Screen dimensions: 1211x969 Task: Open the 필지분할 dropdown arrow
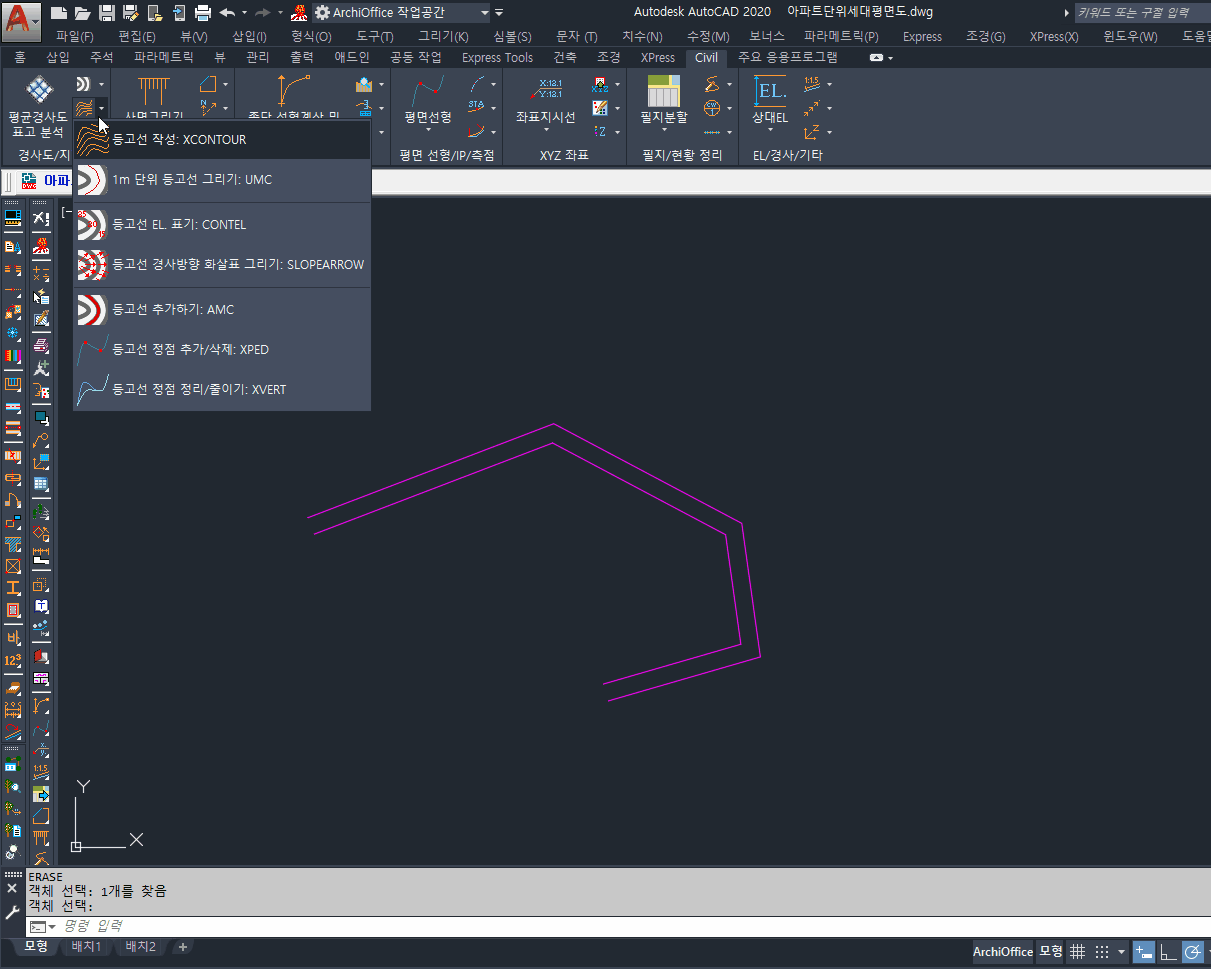[x=664, y=132]
